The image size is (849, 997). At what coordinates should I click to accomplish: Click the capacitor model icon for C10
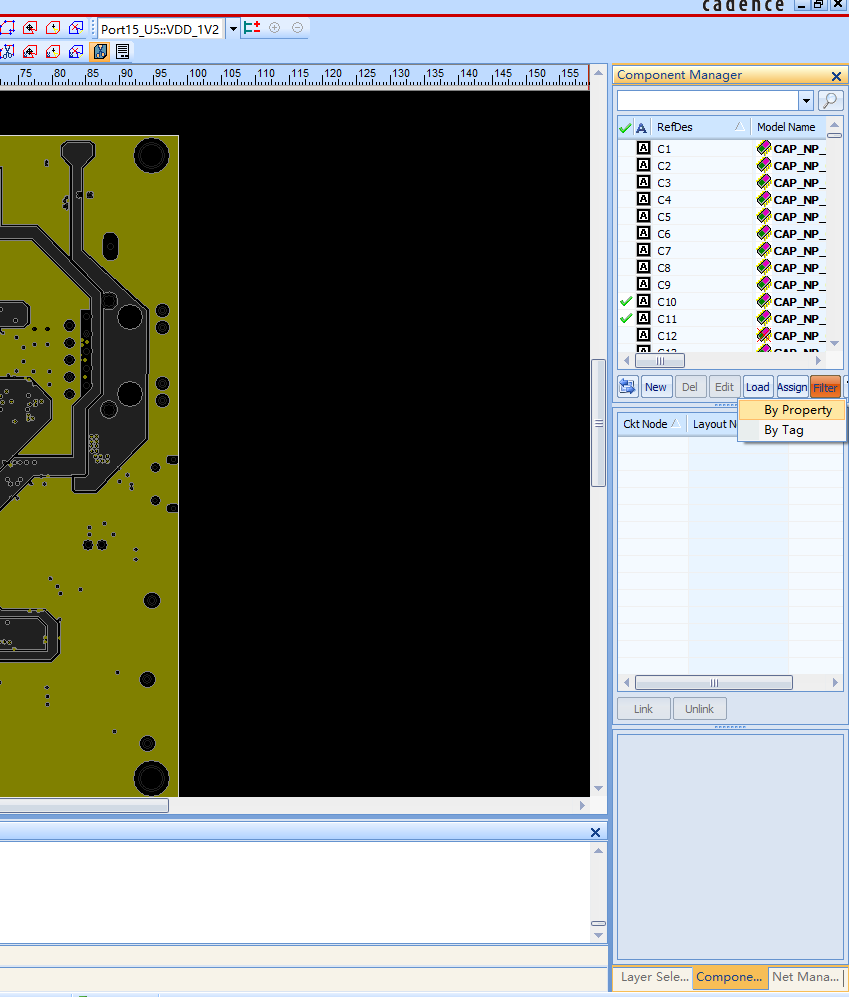pos(764,301)
